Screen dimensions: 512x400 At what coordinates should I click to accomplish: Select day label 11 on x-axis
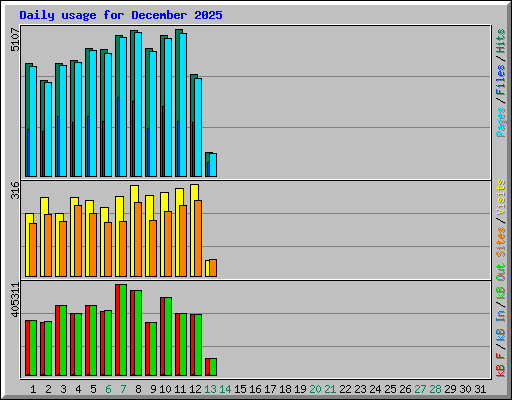[x=180, y=389]
